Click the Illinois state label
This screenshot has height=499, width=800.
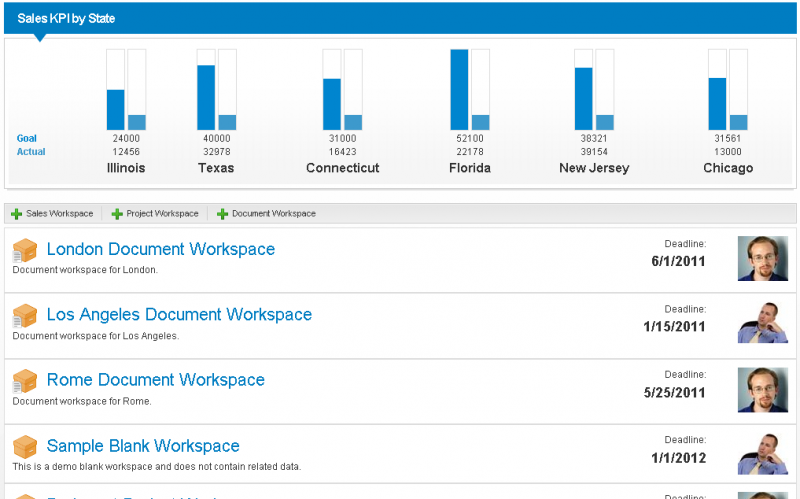click(126, 168)
